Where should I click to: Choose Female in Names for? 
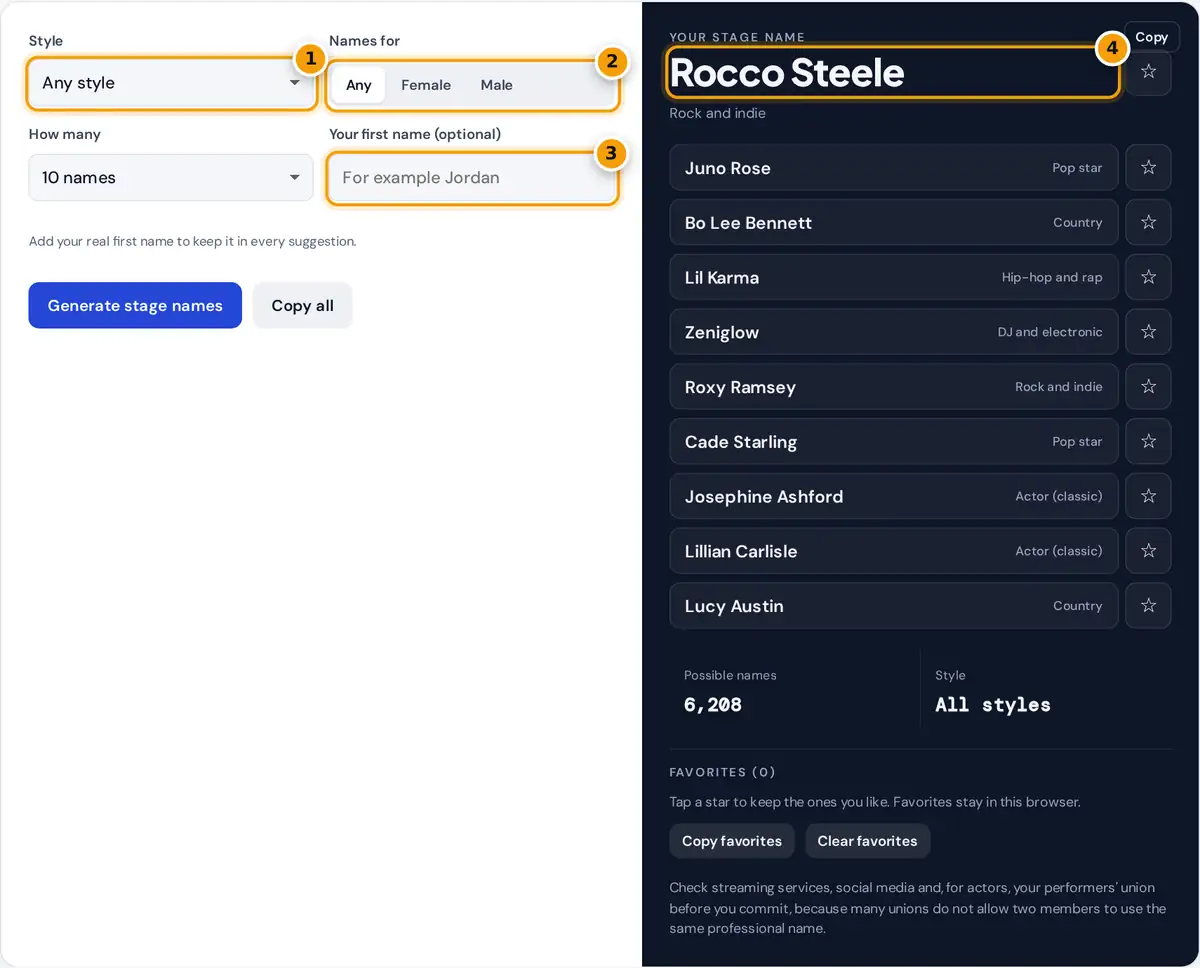coord(426,85)
